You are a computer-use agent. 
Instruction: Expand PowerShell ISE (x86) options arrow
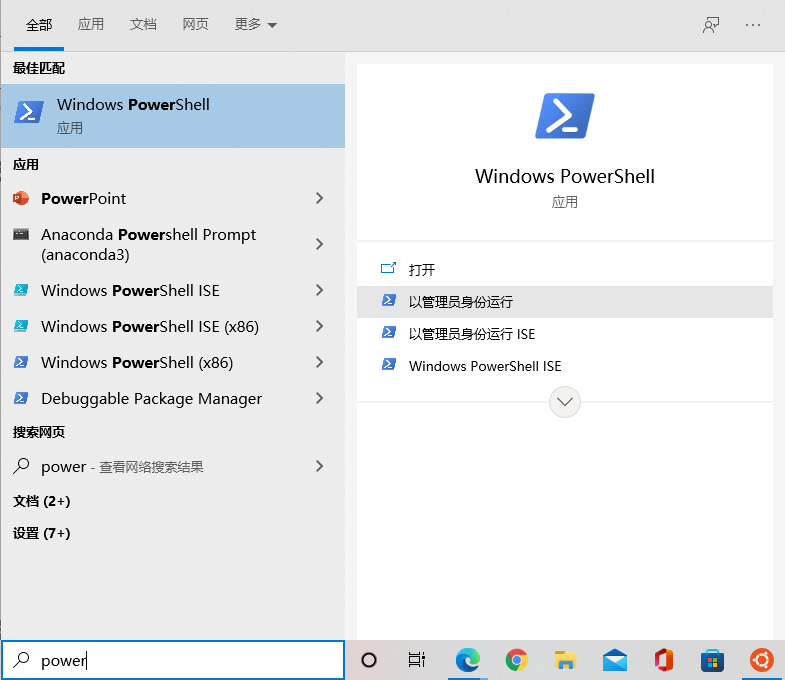(319, 326)
